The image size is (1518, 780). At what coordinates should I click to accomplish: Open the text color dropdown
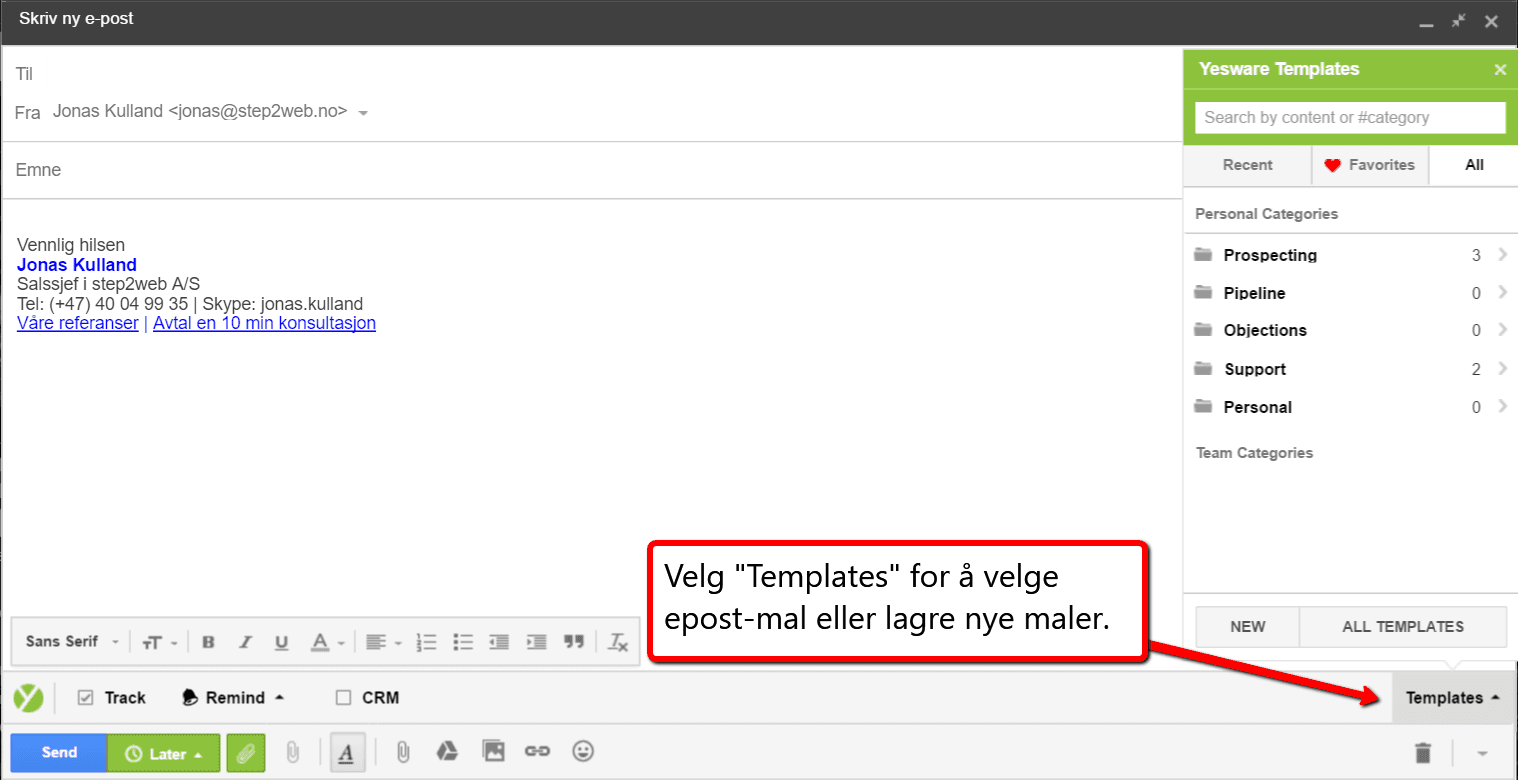327,642
